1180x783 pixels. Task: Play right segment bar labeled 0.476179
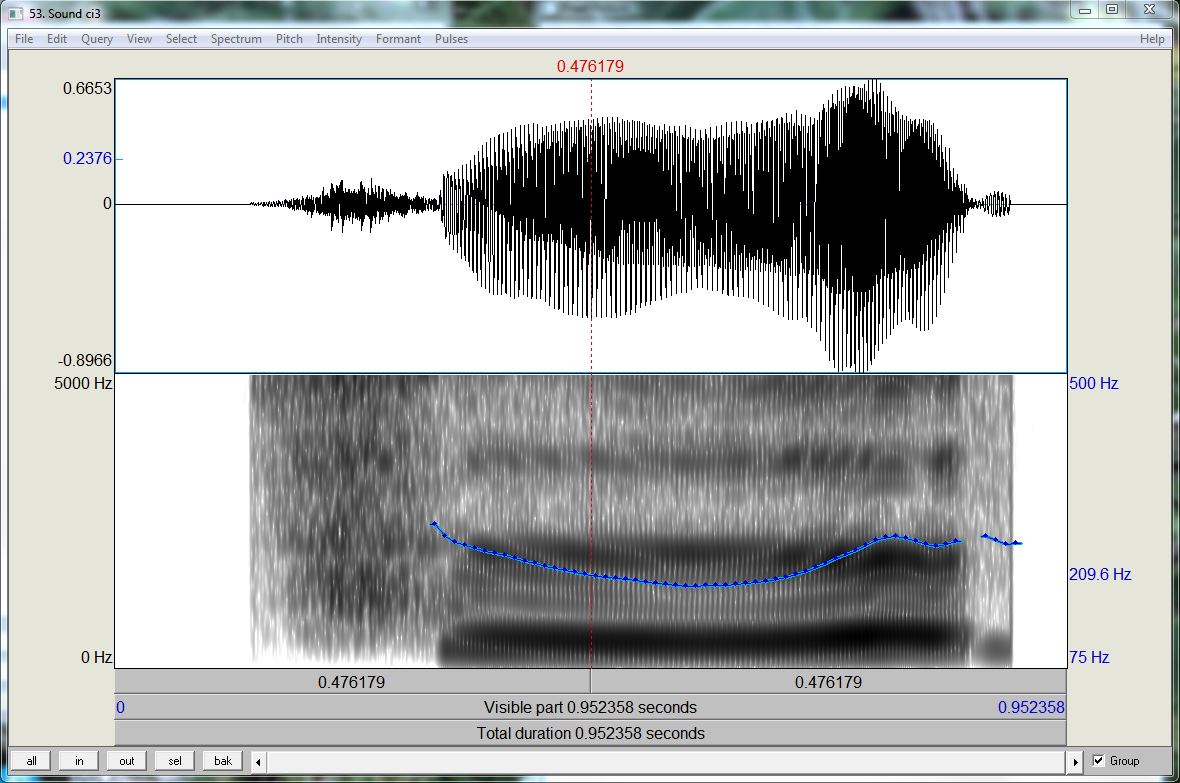coord(829,682)
